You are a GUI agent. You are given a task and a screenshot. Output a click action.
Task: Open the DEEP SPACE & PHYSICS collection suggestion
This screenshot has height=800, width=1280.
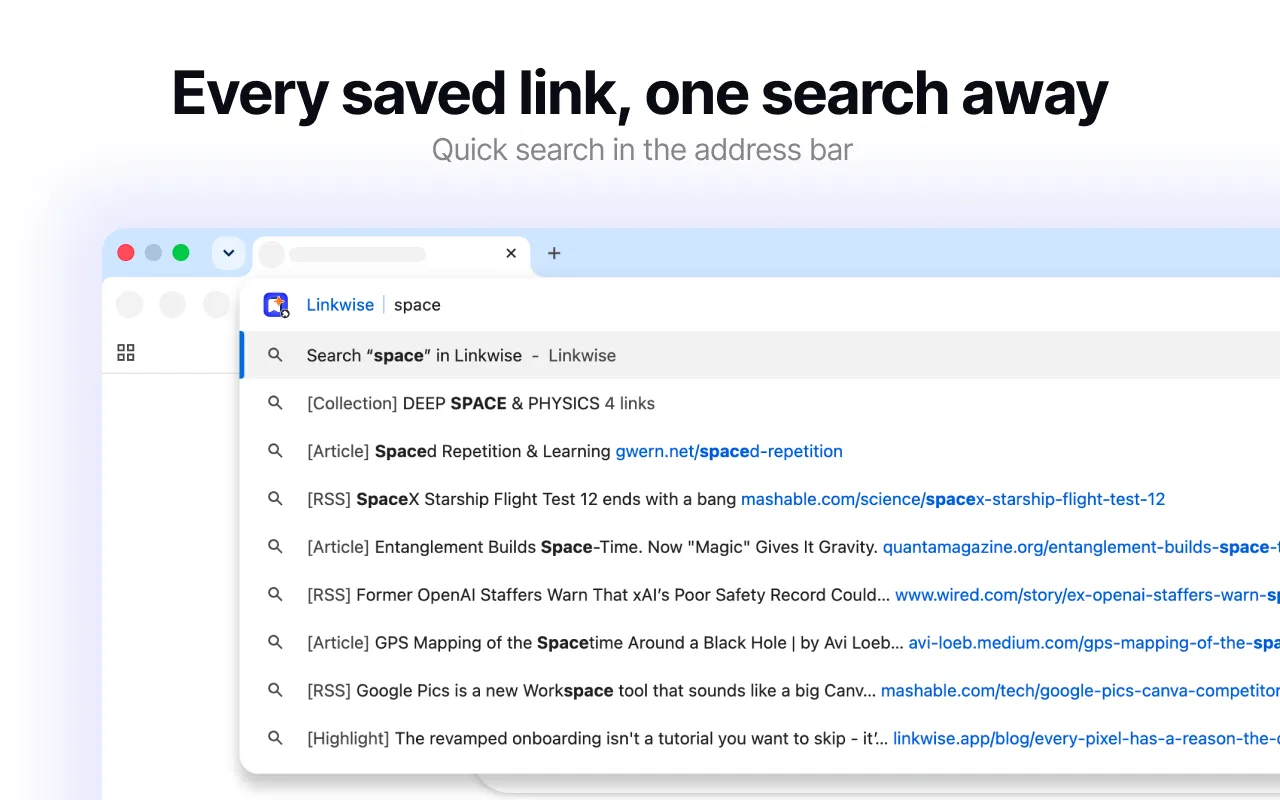pos(760,403)
